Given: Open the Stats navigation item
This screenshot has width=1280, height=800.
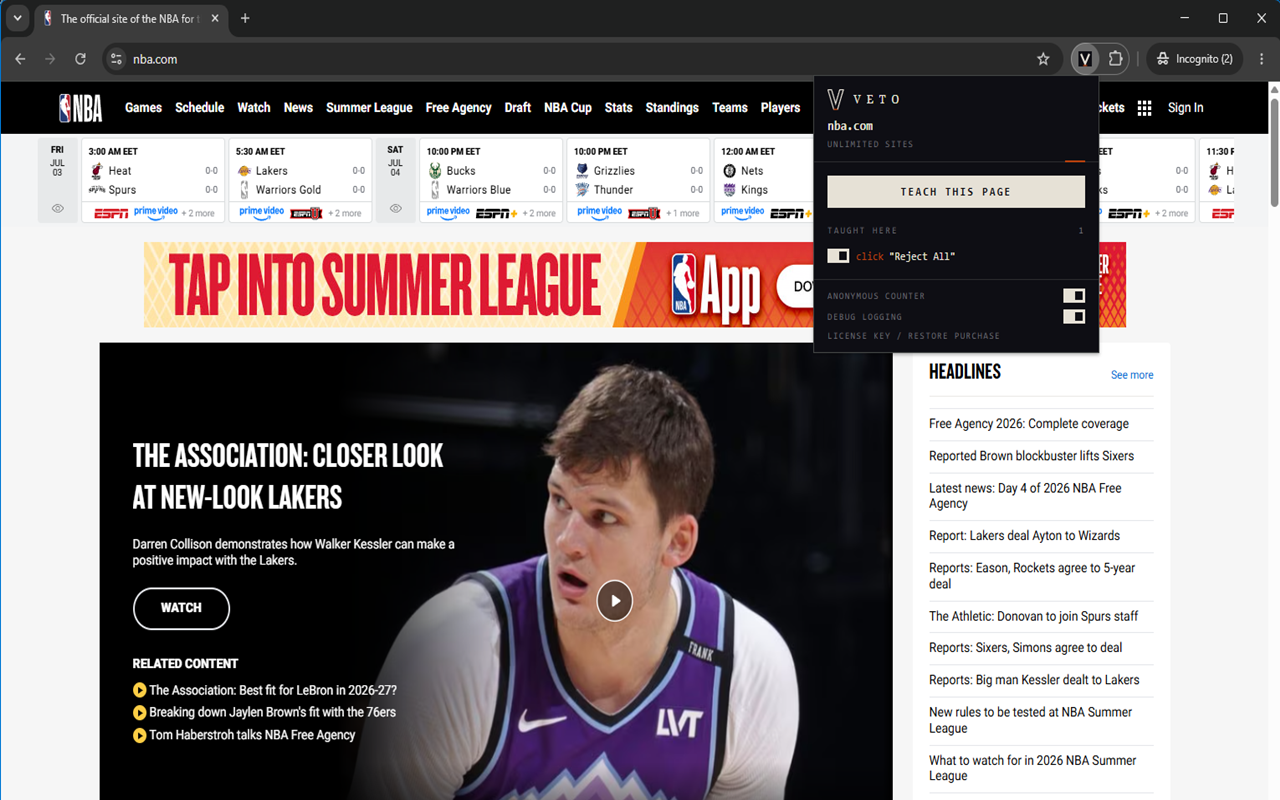Looking at the screenshot, I should click(x=618, y=108).
